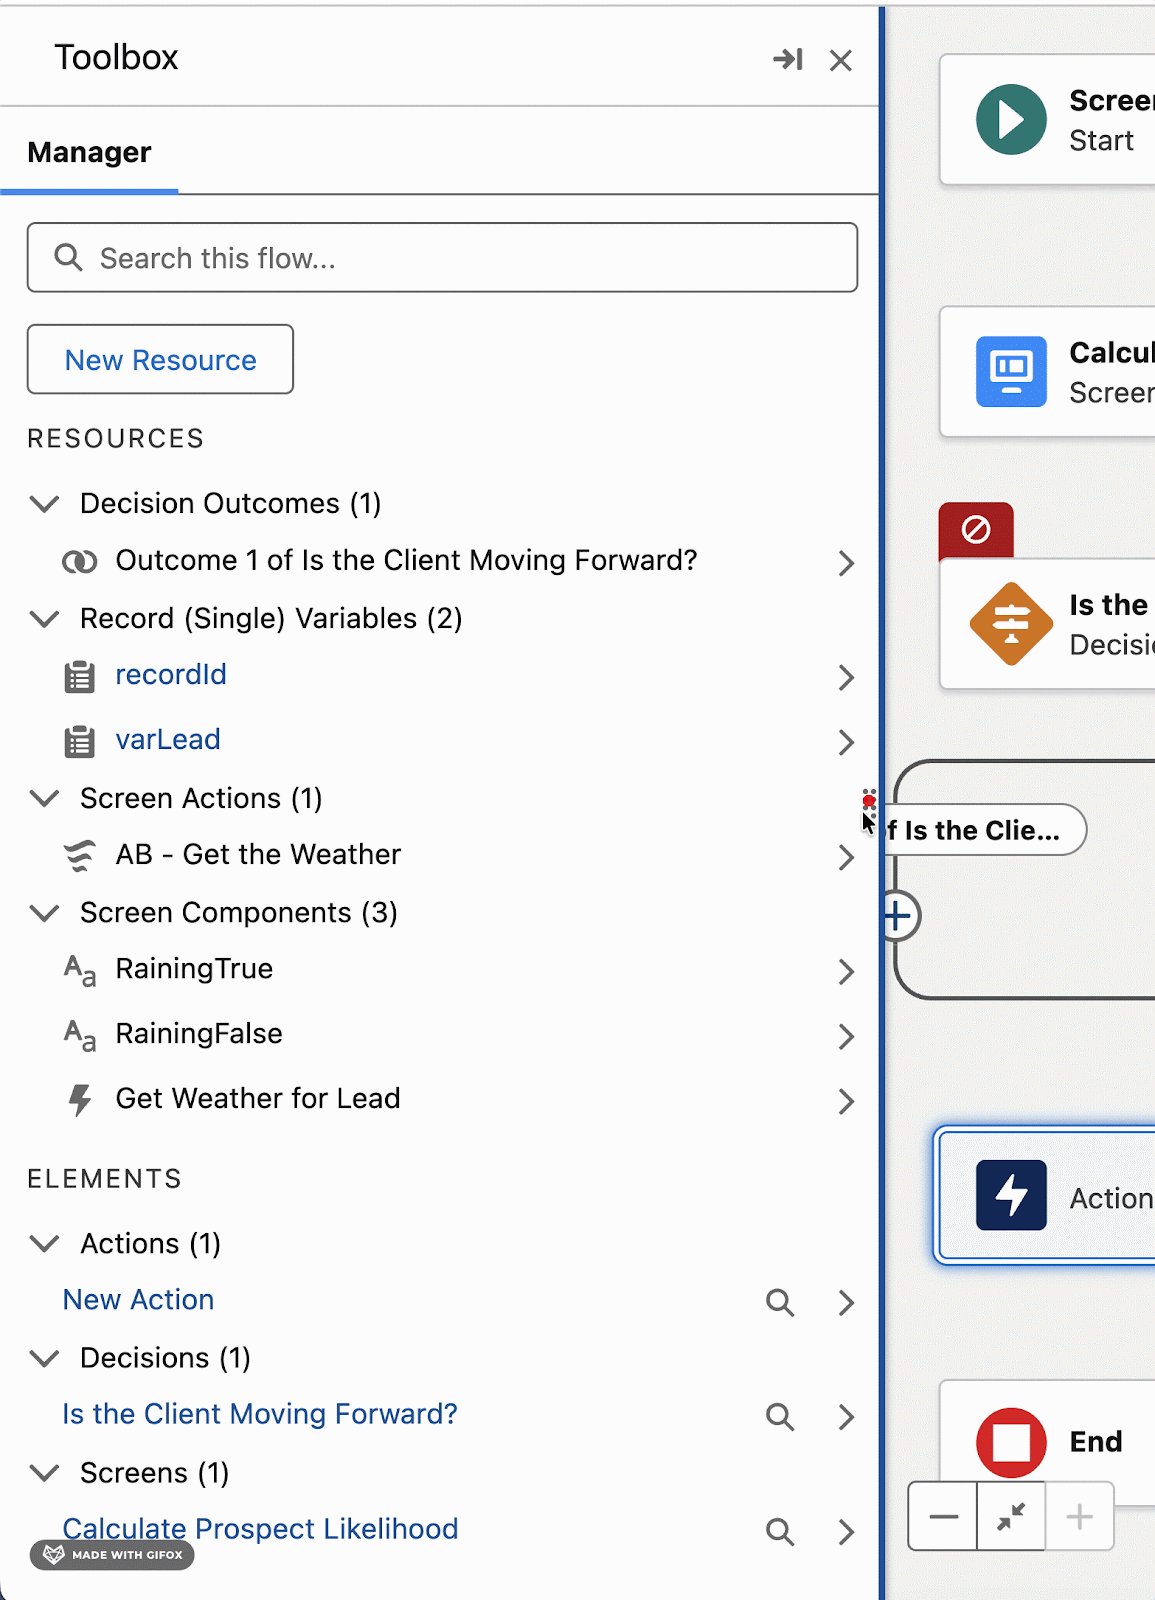Switch to the Manager tab
The height and width of the screenshot is (1600, 1155).
(90, 153)
